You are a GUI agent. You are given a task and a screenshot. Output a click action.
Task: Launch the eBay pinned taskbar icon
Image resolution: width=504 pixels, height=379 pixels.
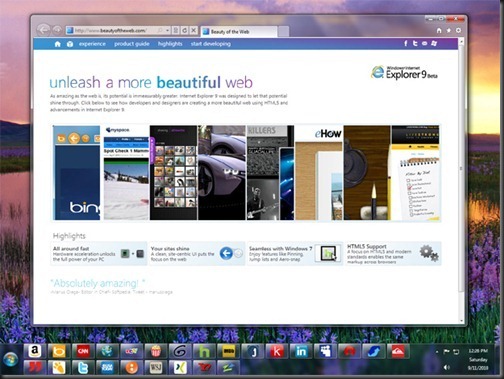131,351
